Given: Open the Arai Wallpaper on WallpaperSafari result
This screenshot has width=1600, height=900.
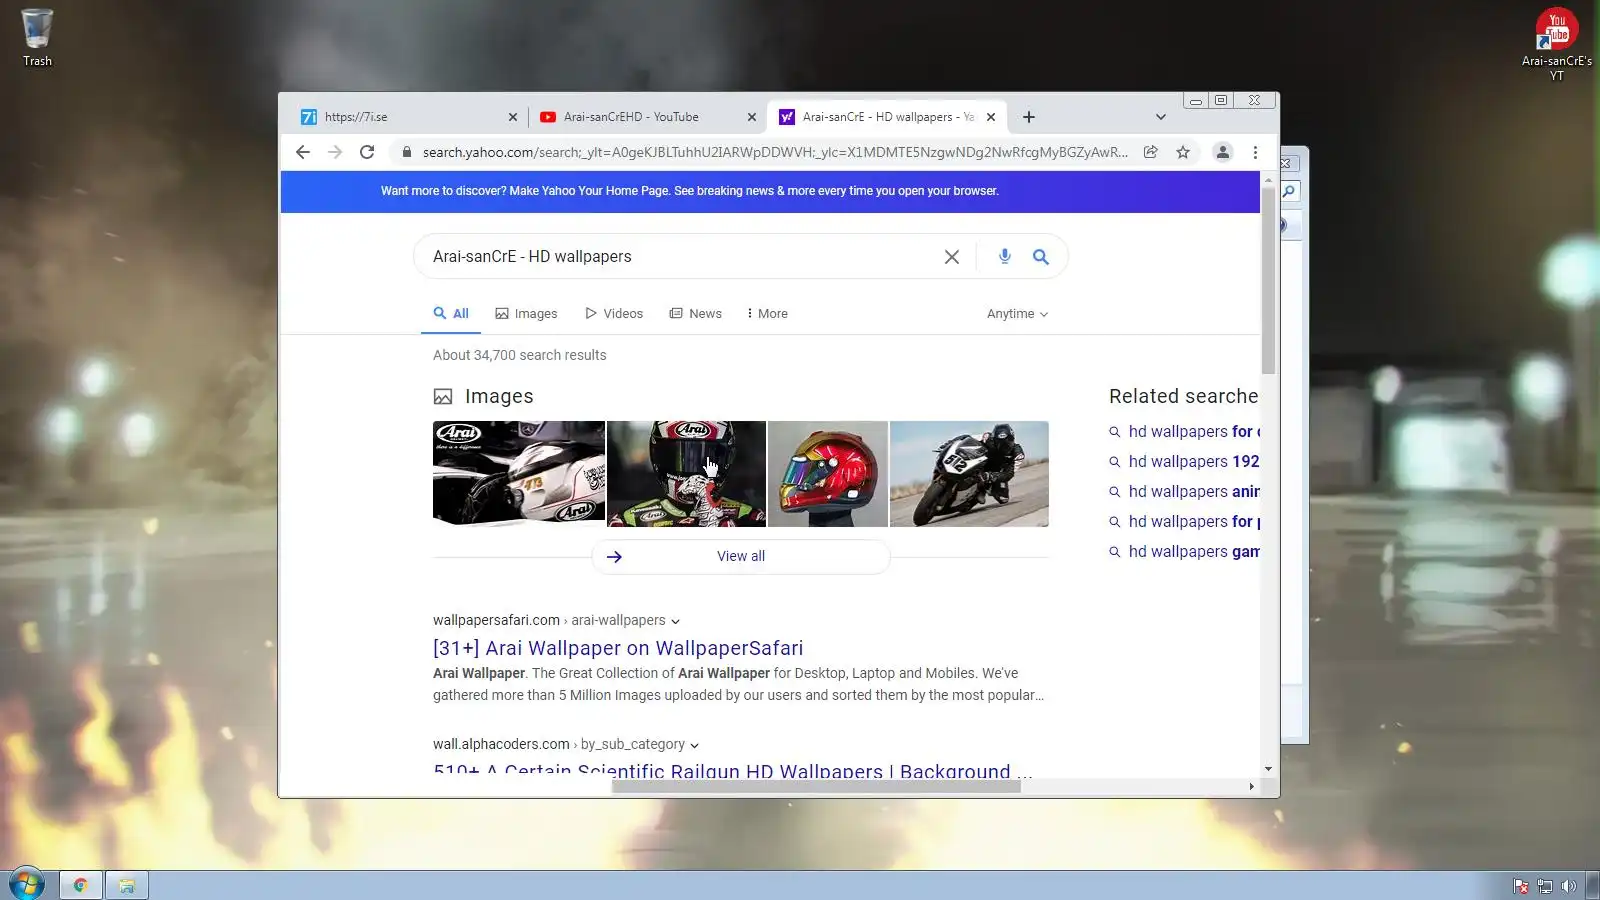Looking at the screenshot, I should [x=618, y=648].
